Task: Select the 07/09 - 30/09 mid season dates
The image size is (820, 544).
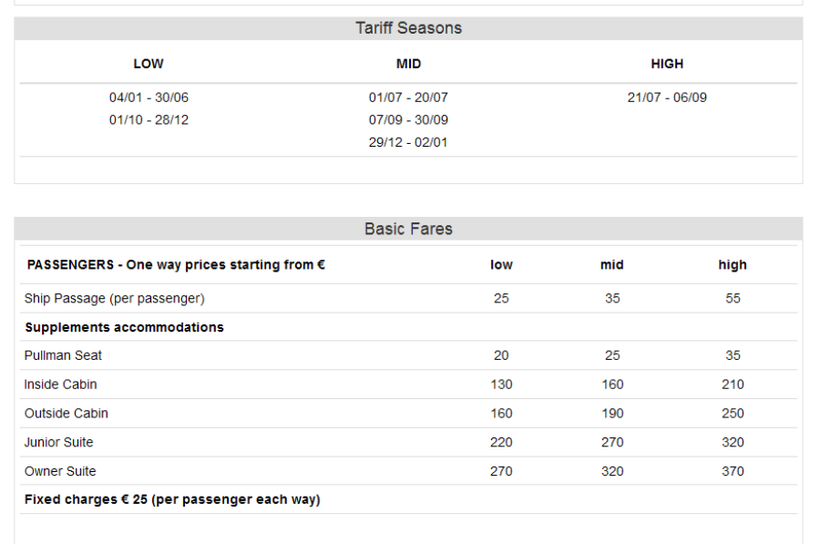Action: [x=408, y=120]
